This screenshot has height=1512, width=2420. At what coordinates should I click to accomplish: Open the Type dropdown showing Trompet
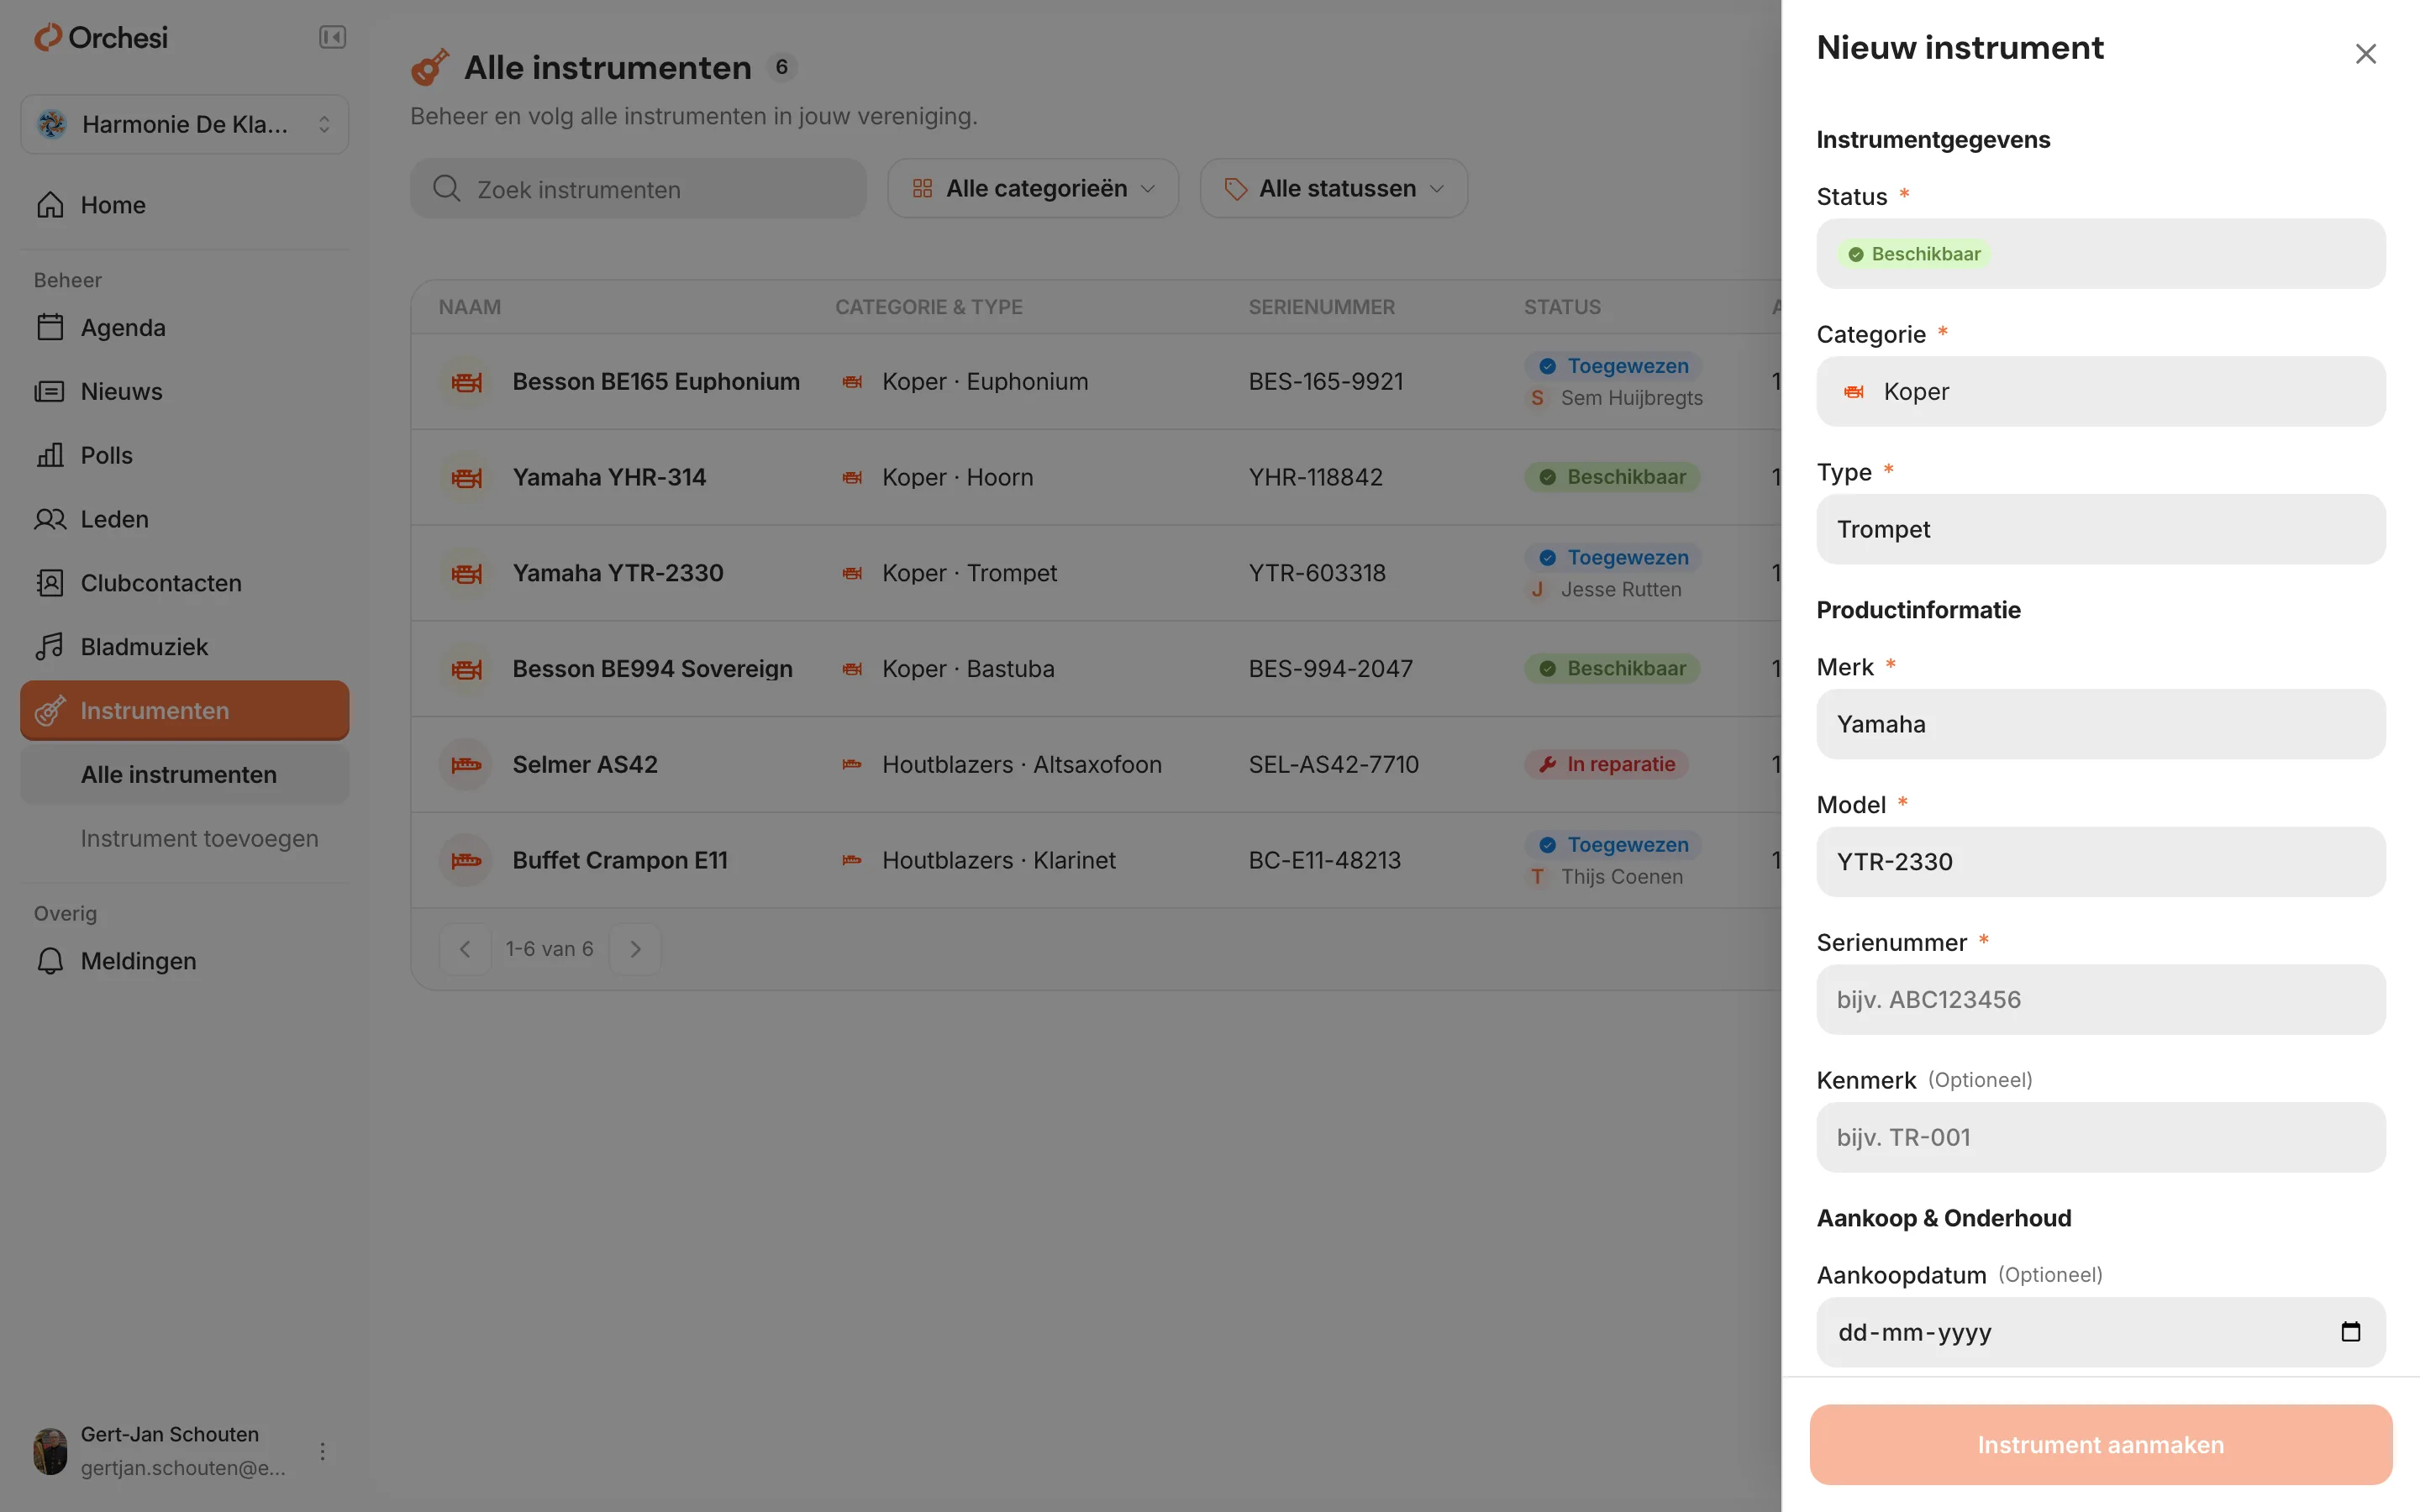(2101, 529)
